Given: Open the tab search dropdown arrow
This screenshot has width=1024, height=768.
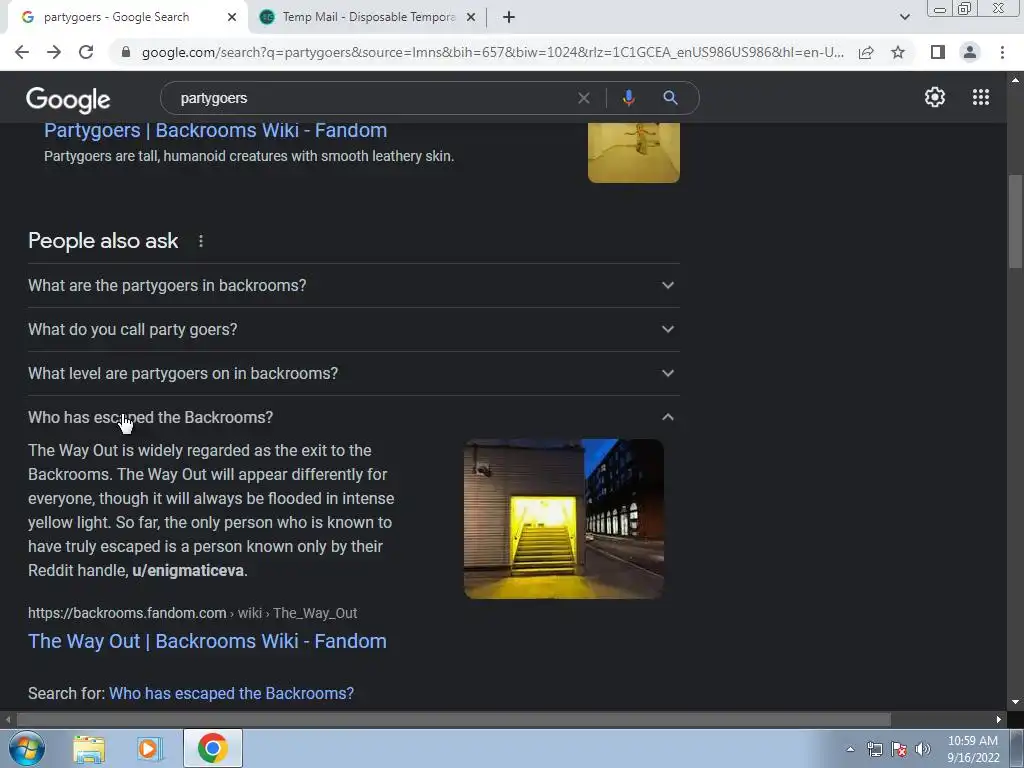Looking at the screenshot, I should (904, 17).
